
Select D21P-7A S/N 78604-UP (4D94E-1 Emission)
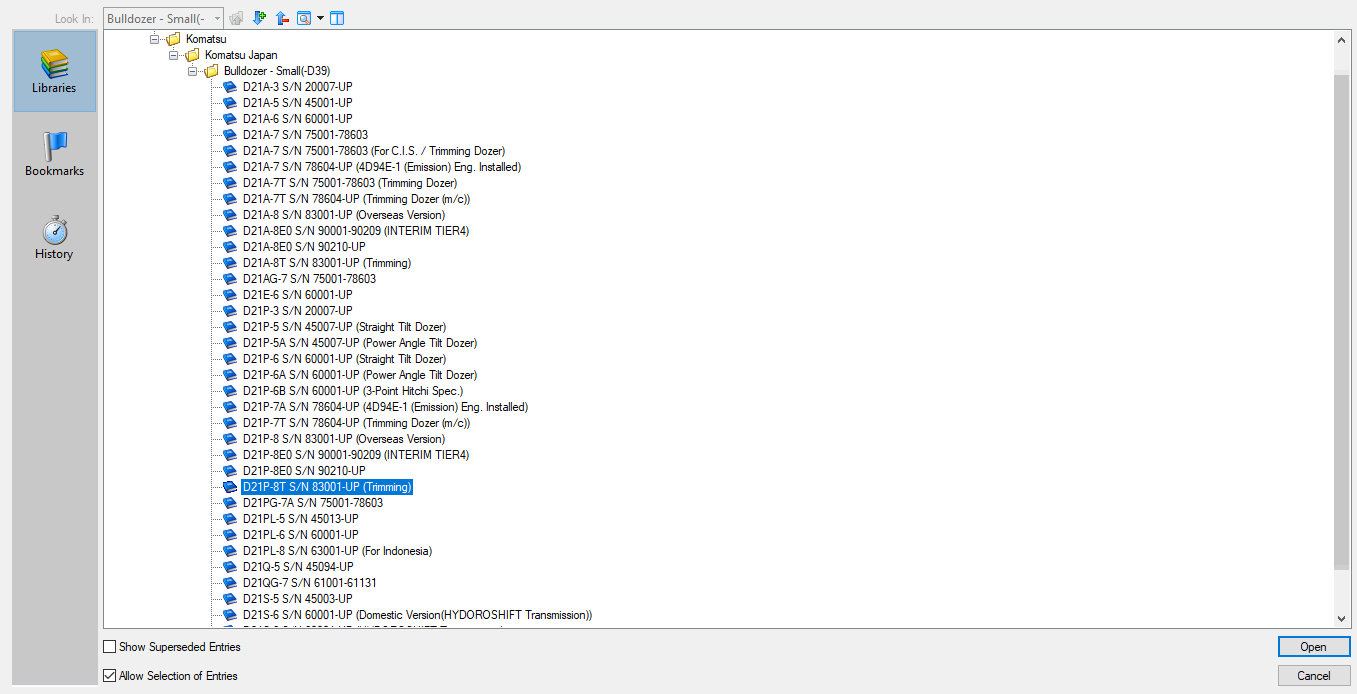click(x=385, y=407)
